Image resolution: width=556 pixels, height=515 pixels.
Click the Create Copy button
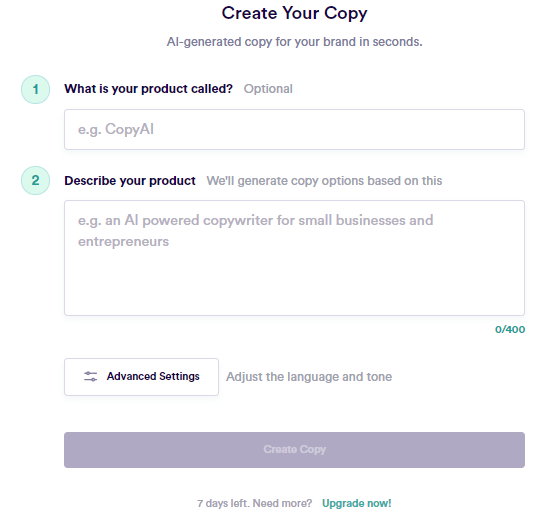click(x=294, y=450)
